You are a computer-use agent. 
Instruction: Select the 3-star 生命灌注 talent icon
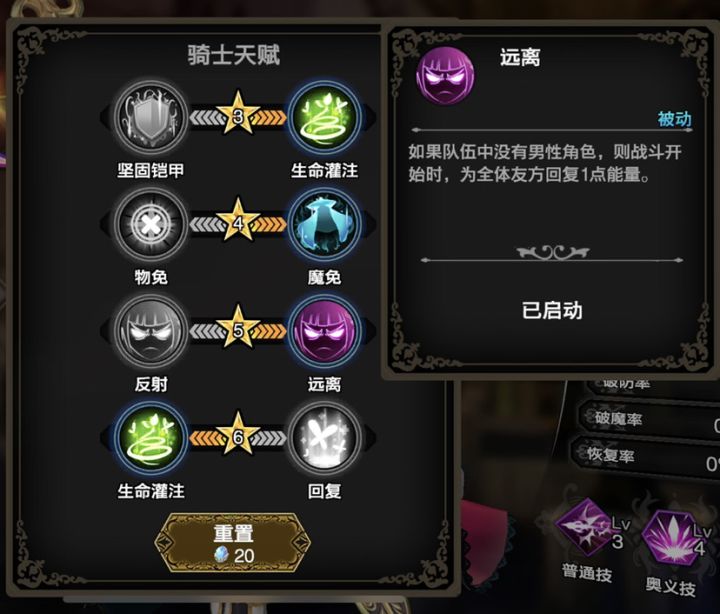click(325, 118)
